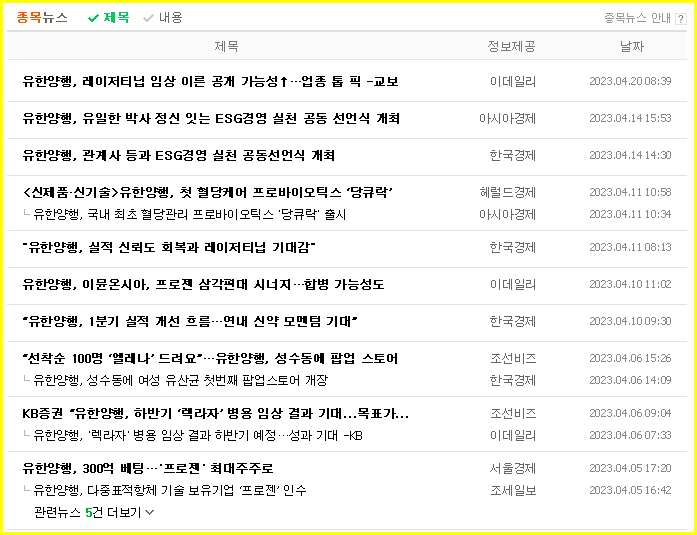This screenshot has width=697, height=535.
Task: Click 헤럴드경제 source name
Action: coord(508,192)
